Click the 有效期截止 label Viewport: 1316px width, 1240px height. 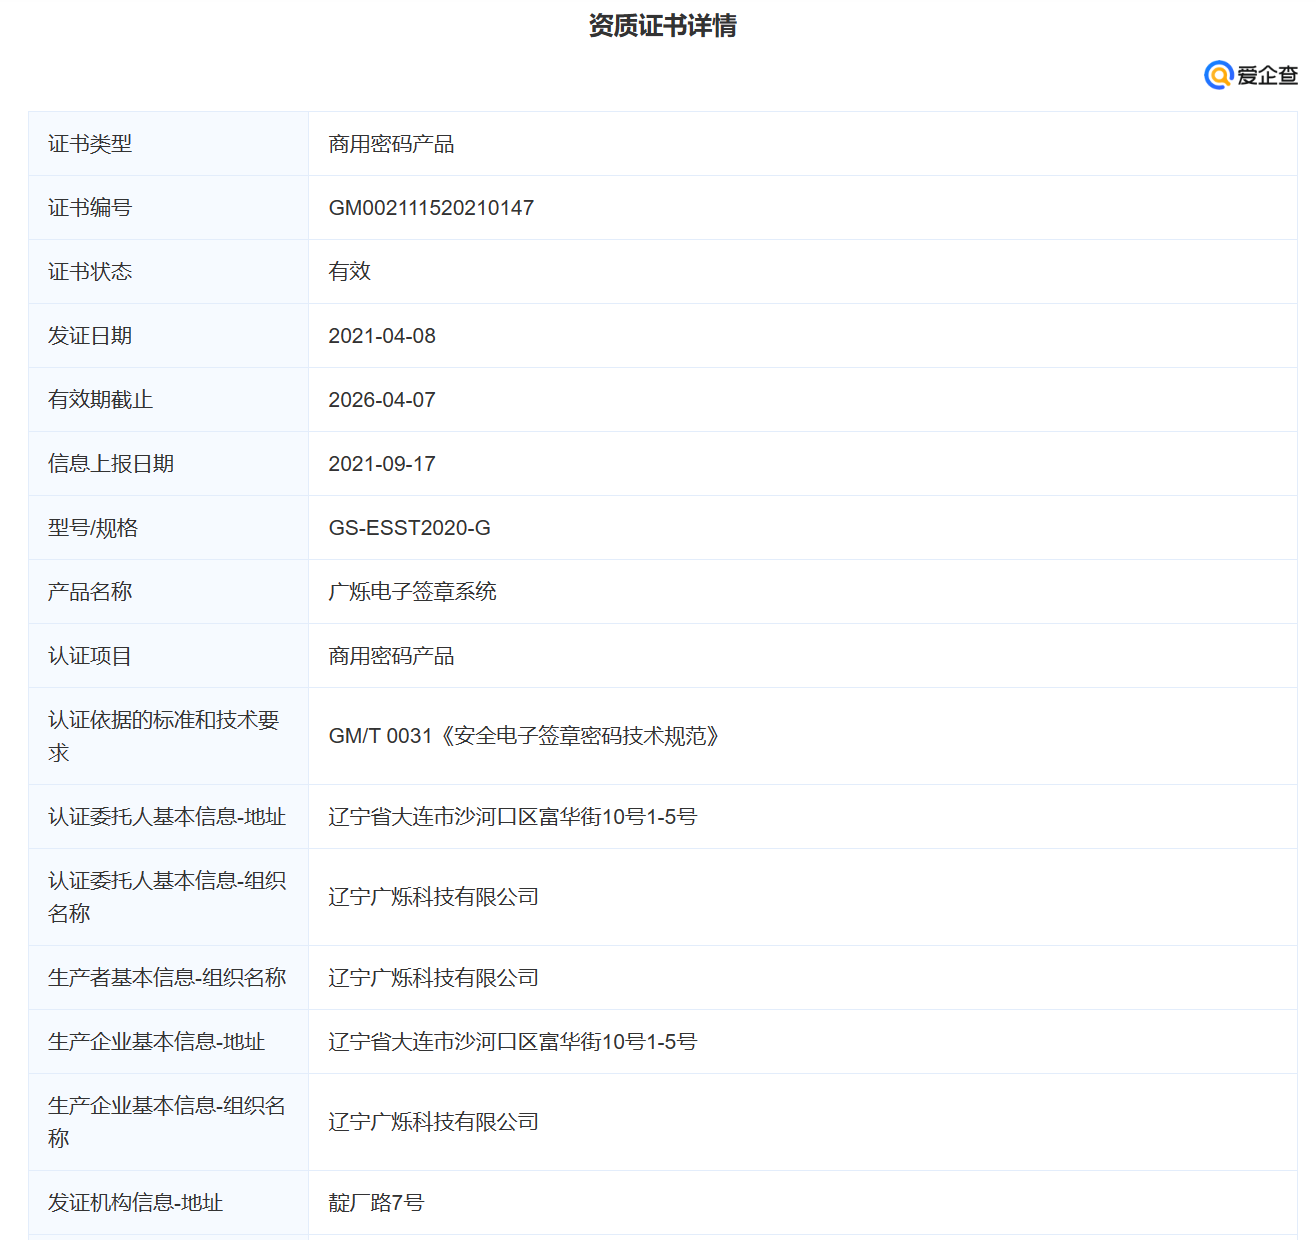point(100,400)
